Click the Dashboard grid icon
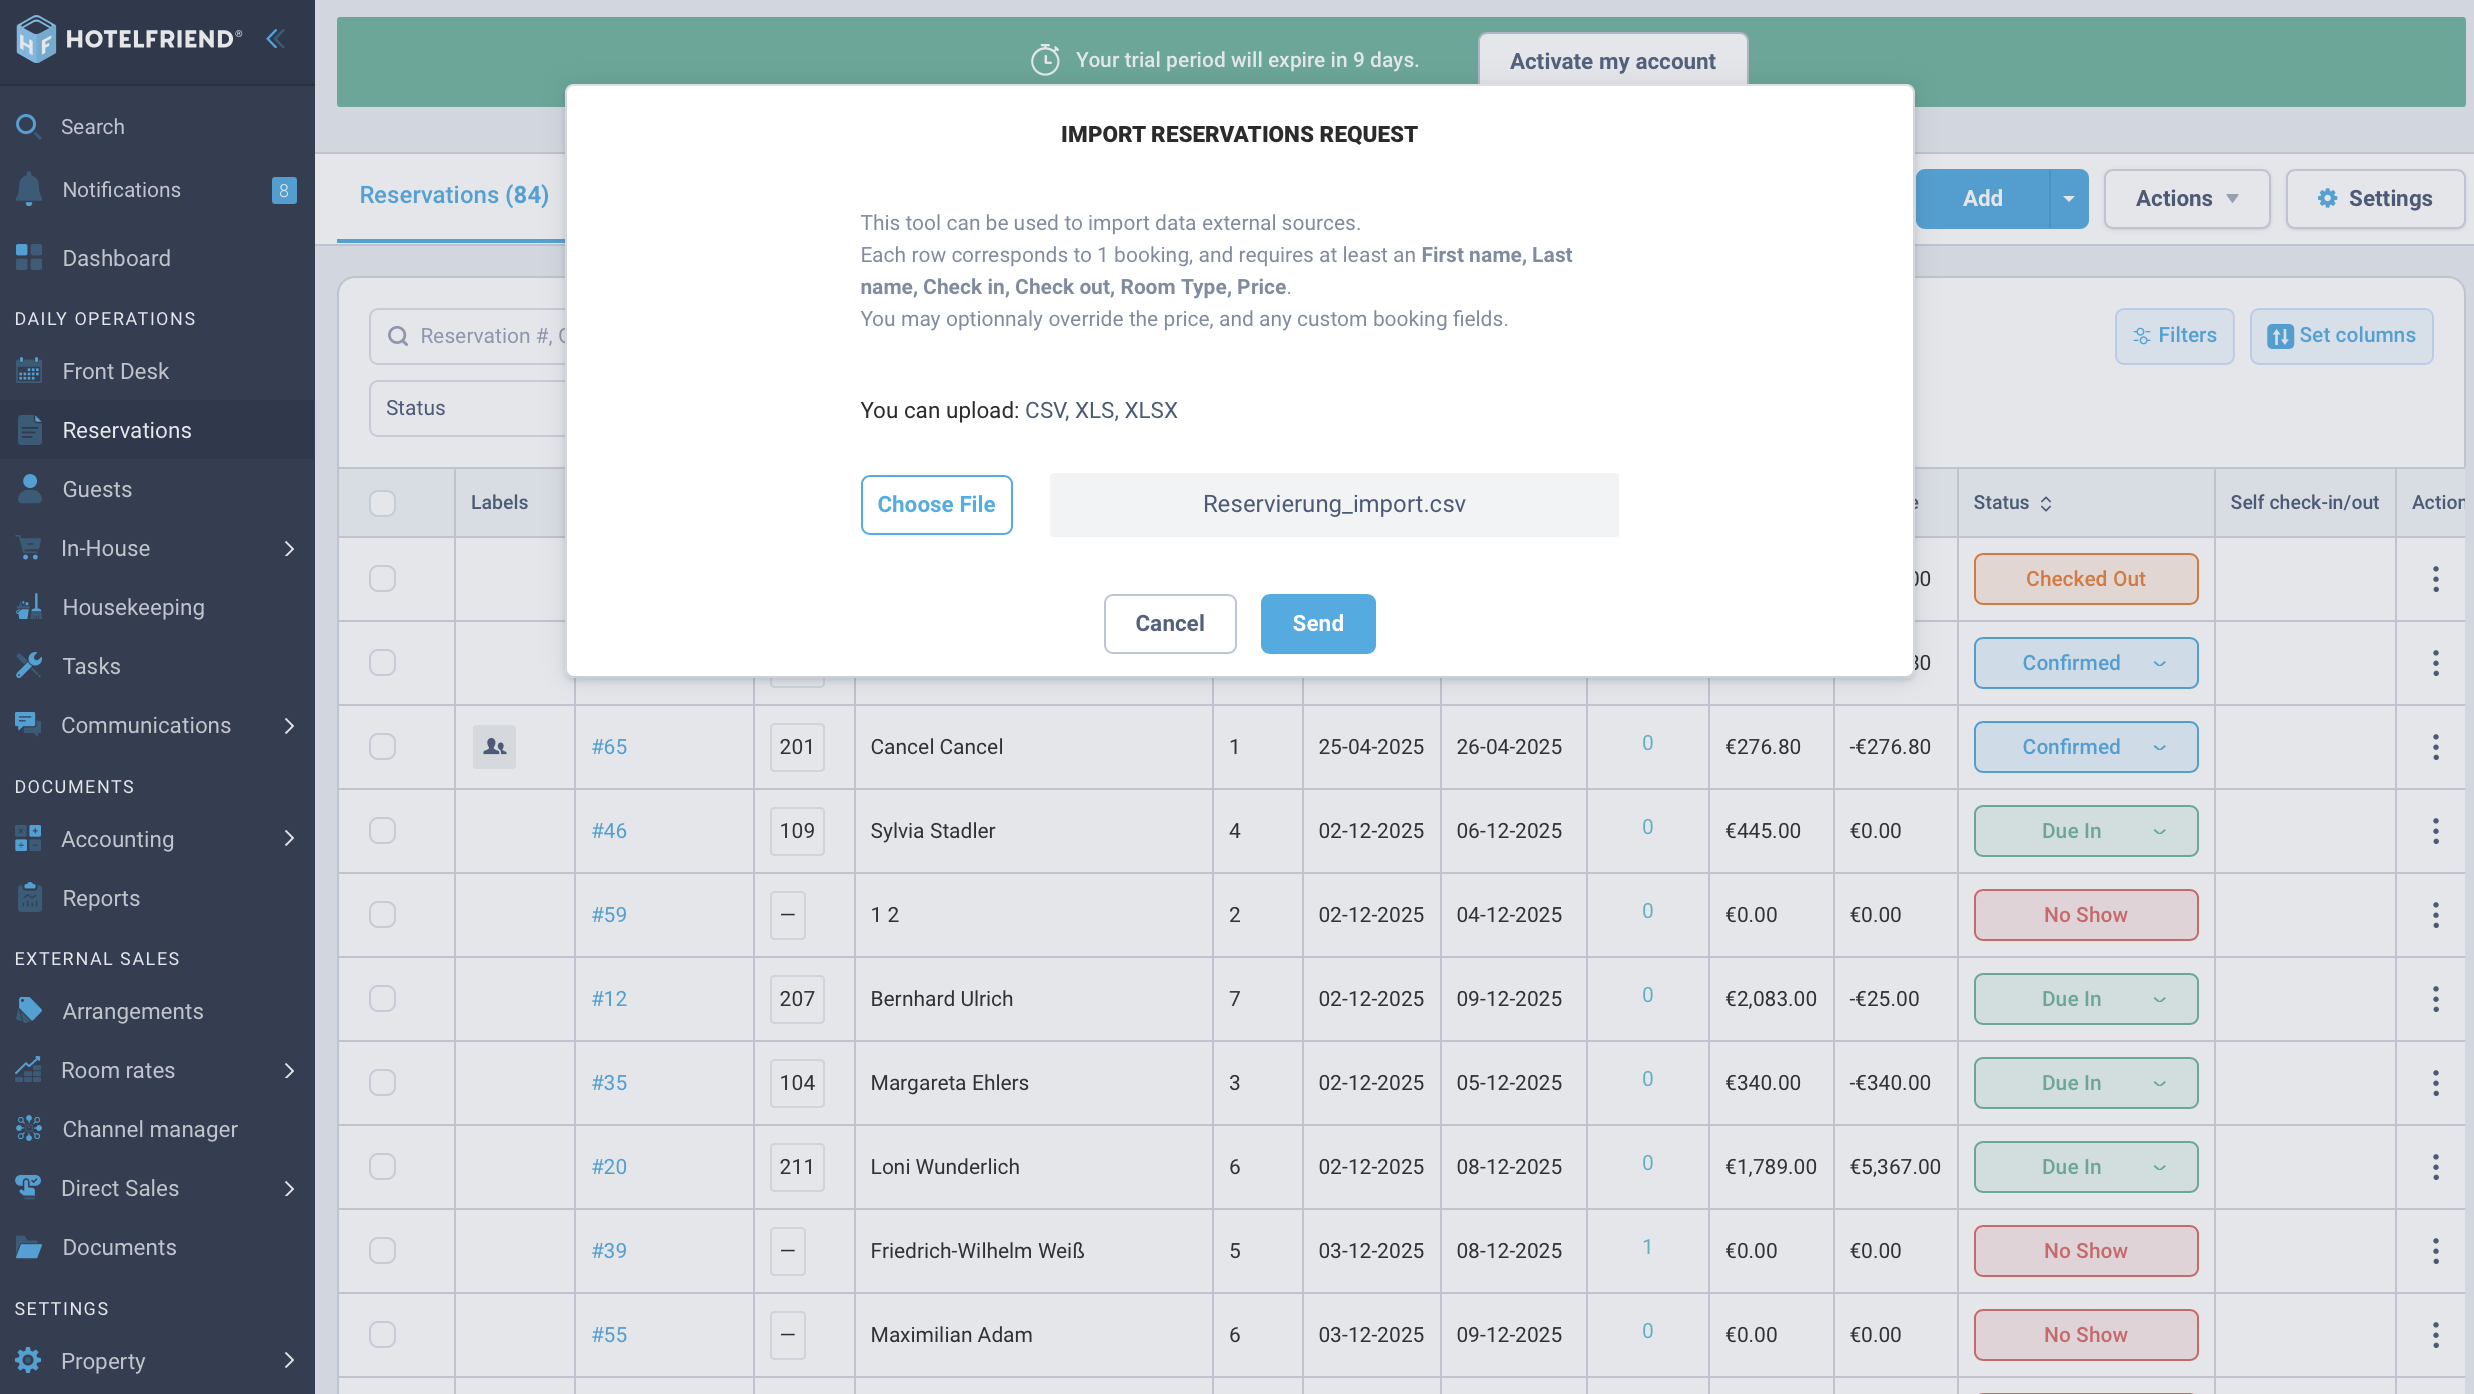The image size is (2474, 1394). point(29,257)
